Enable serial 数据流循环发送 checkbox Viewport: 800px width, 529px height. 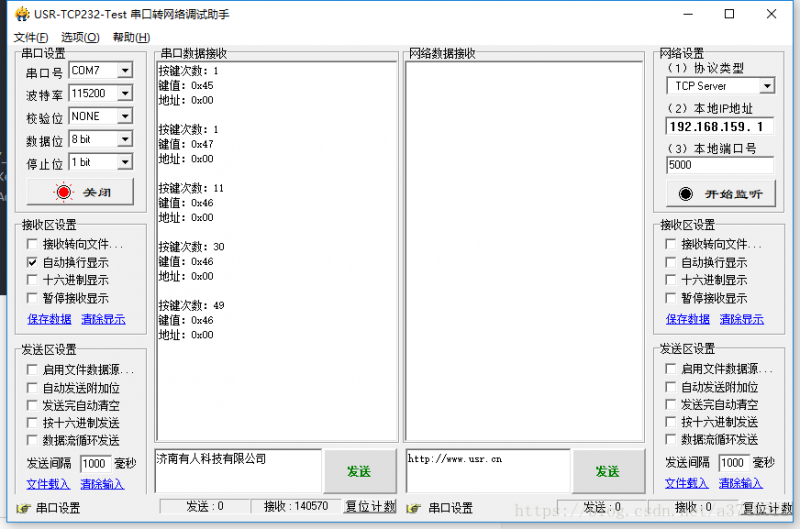pos(32,440)
